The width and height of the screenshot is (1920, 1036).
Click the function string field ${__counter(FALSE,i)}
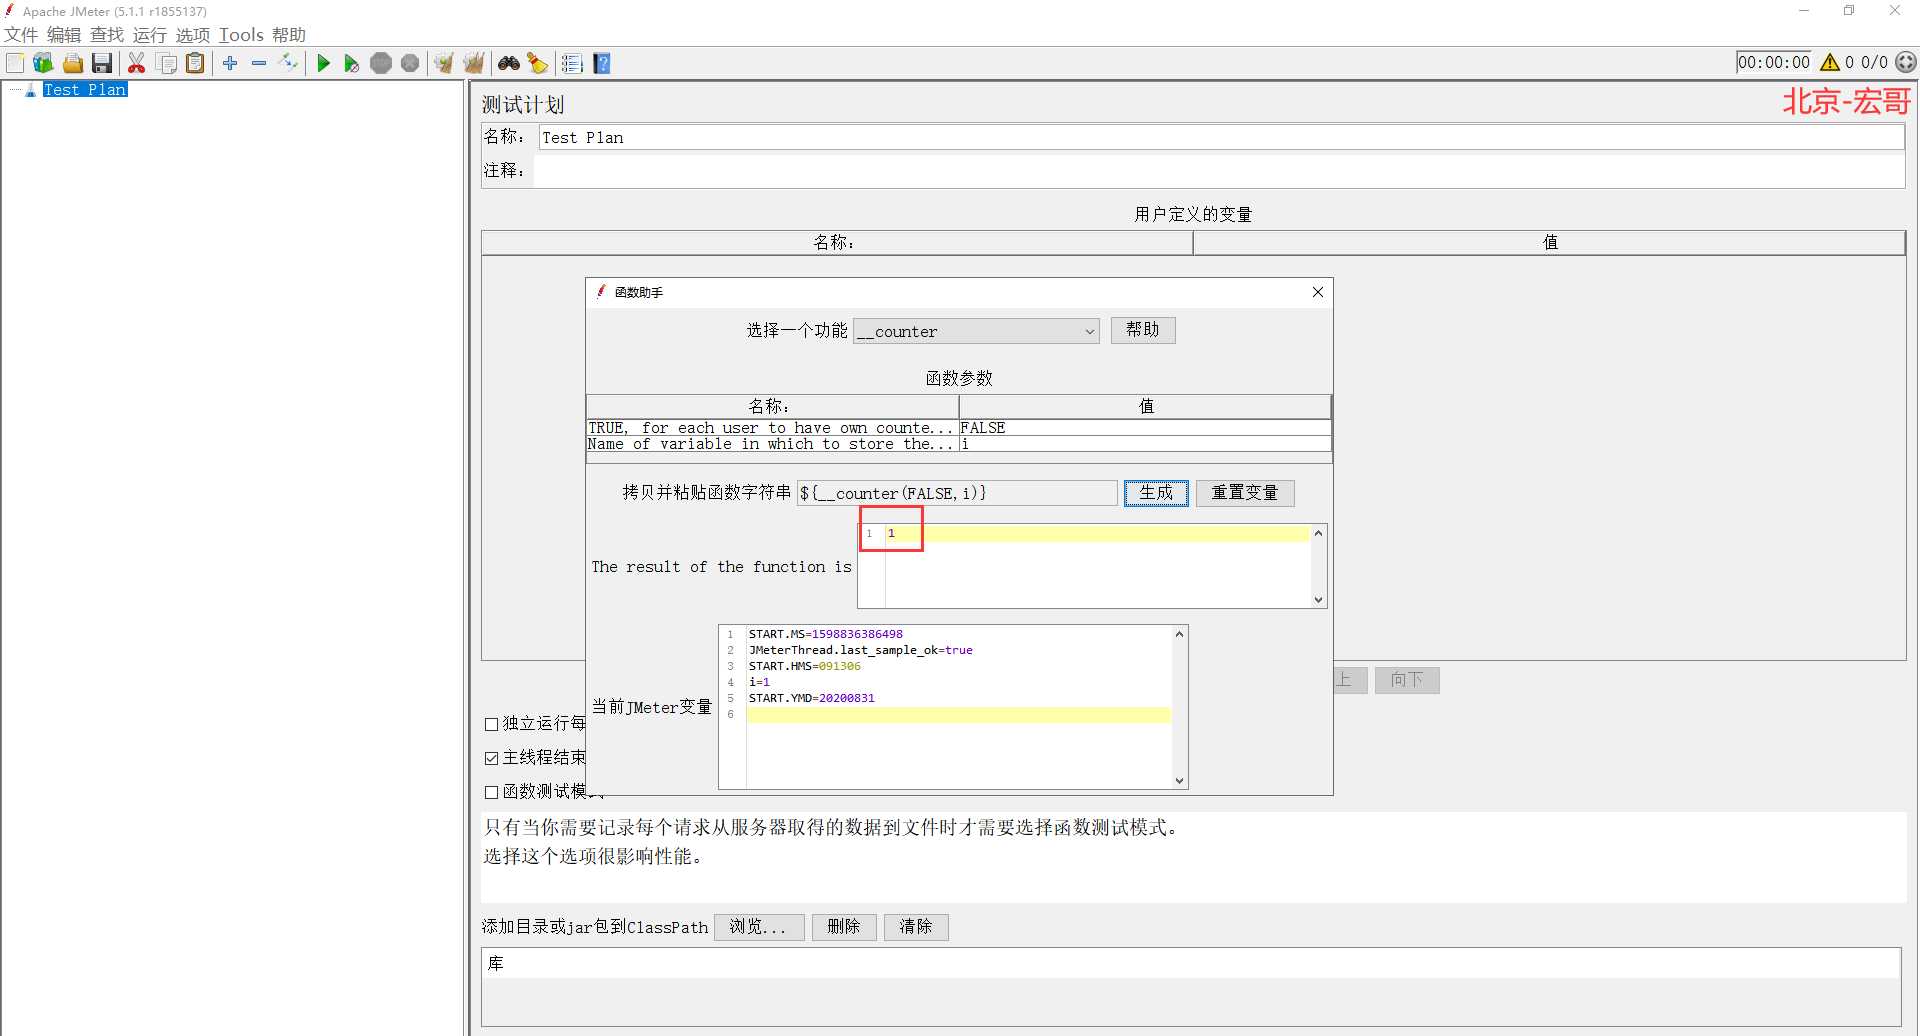(x=957, y=493)
